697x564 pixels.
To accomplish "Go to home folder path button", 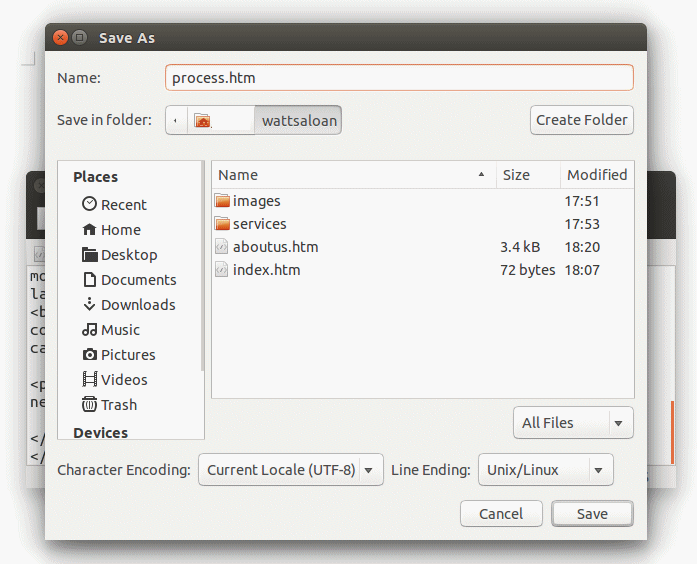I will click(220, 120).
